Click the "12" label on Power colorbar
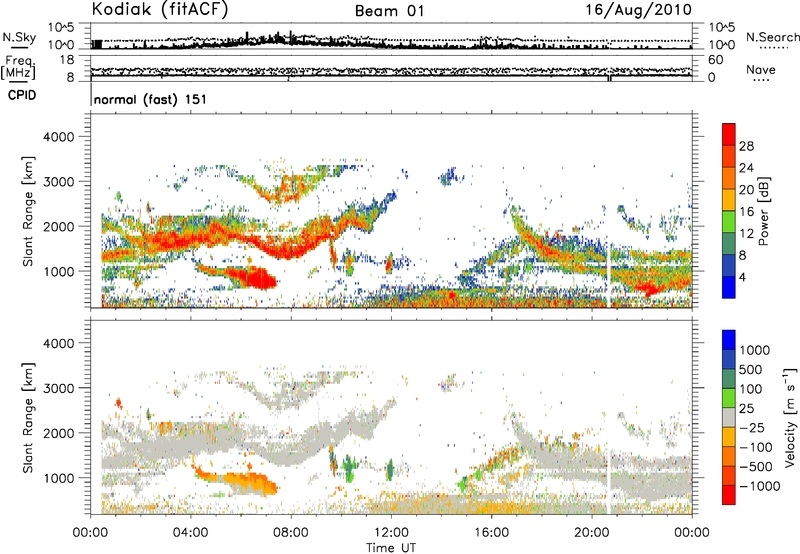The image size is (800, 554). [x=746, y=234]
